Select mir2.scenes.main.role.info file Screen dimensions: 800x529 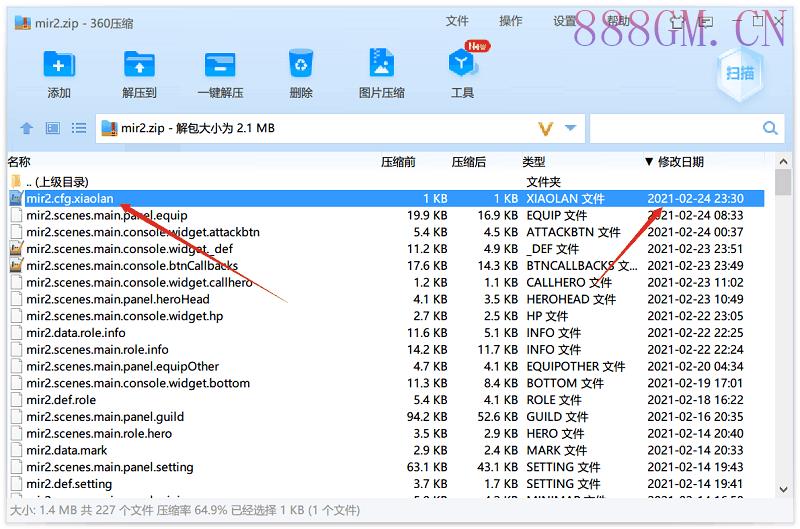click(386, 349)
